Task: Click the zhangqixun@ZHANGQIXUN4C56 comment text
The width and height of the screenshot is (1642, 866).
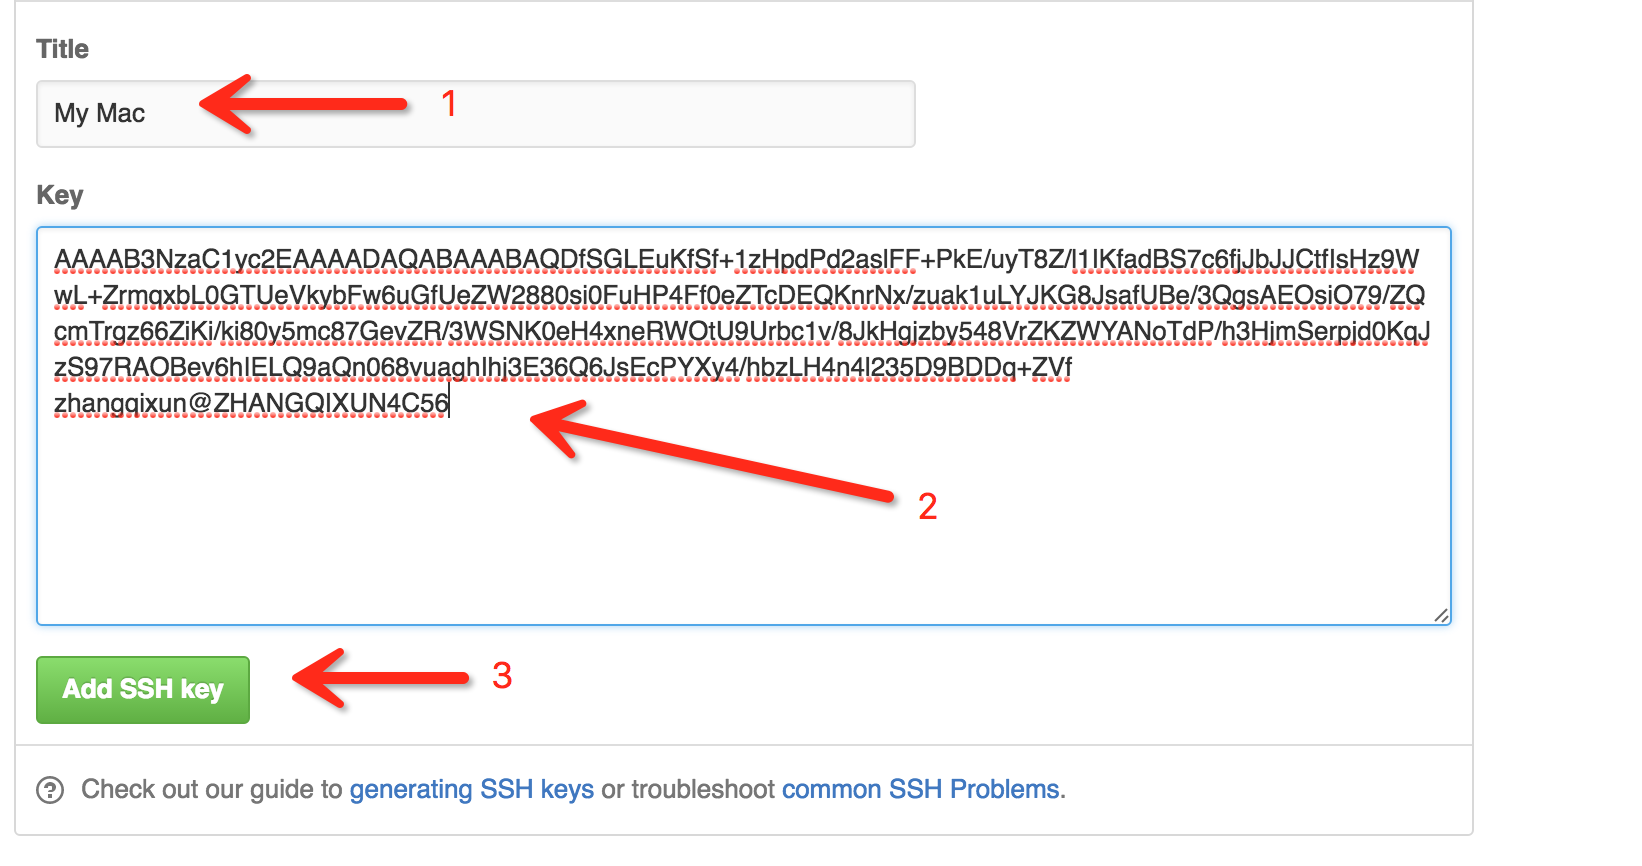Action: coord(251,404)
